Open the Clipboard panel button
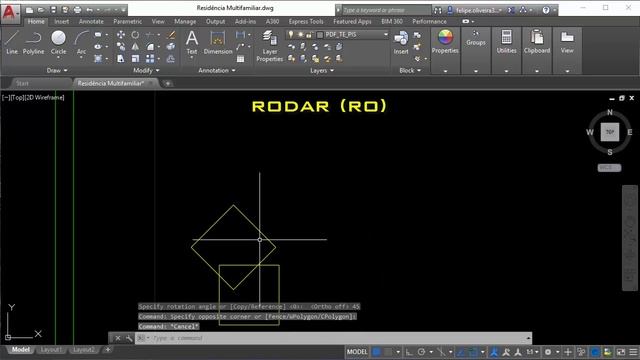The image size is (640, 360). [537, 51]
